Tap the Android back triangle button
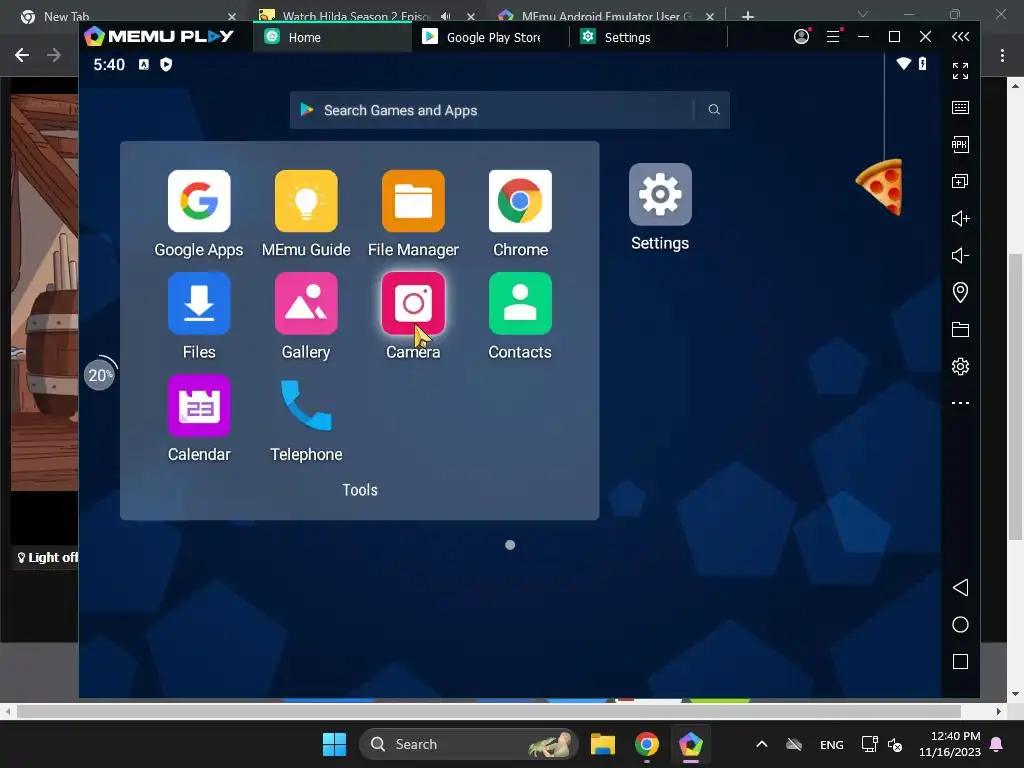 pos(960,587)
